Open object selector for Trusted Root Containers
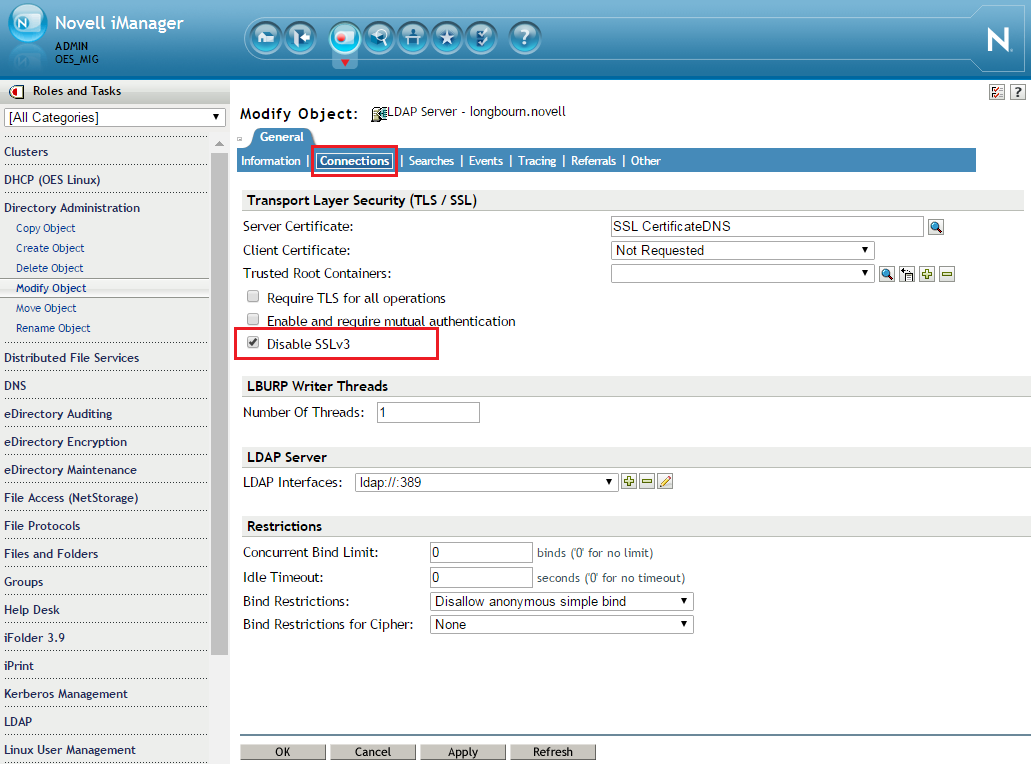This screenshot has height=764, width=1031. click(x=886, y=274)
